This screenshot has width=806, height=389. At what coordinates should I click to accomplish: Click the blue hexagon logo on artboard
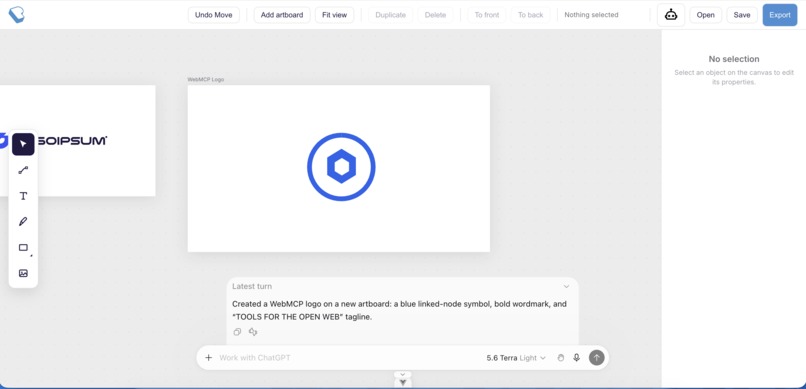(341, 167)
